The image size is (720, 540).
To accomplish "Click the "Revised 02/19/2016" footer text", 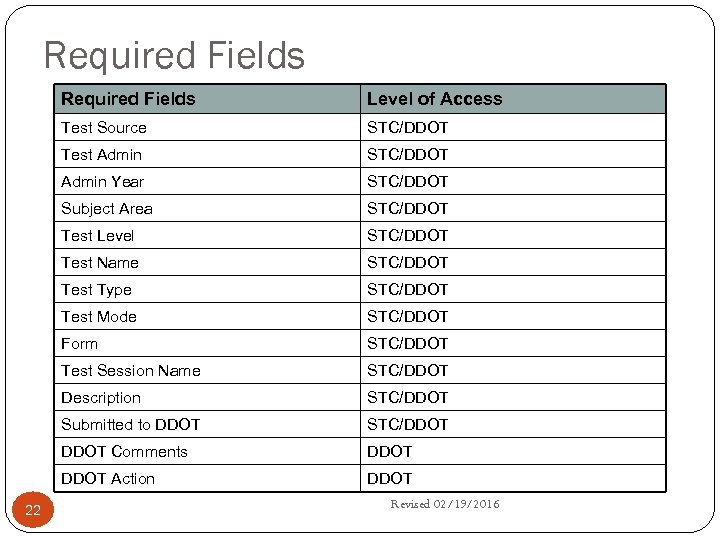I will coord(444,504).
